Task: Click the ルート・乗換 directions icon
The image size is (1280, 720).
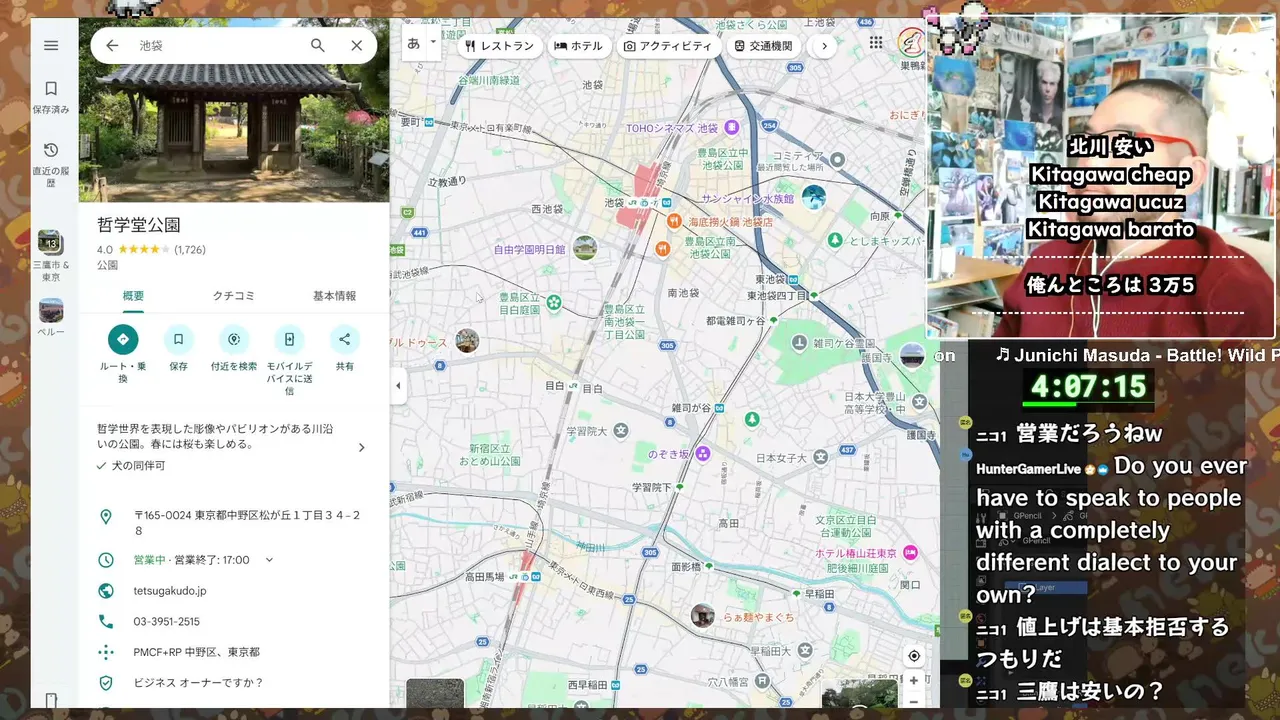Action: [123, 339]
